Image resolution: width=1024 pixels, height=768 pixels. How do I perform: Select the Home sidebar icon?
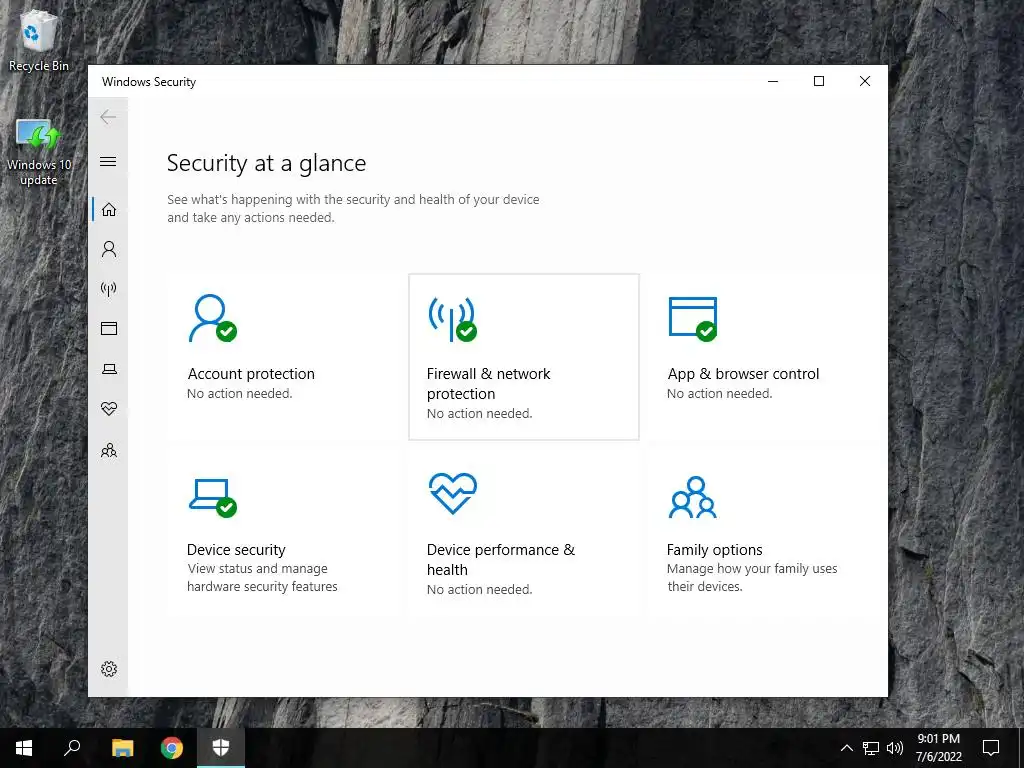point(109,209)
